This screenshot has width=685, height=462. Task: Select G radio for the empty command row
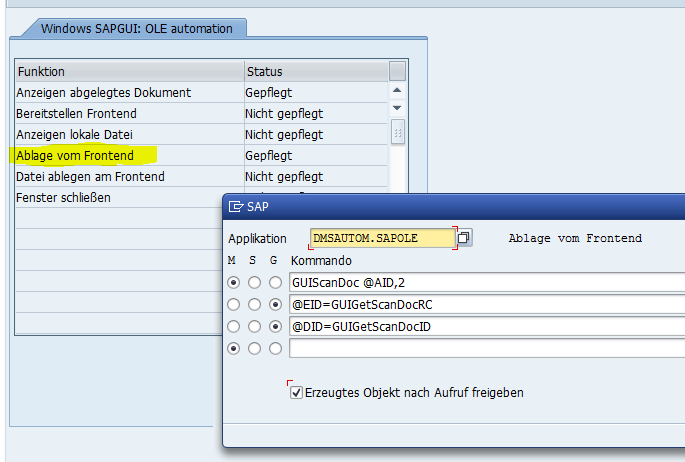pos(275,348)
